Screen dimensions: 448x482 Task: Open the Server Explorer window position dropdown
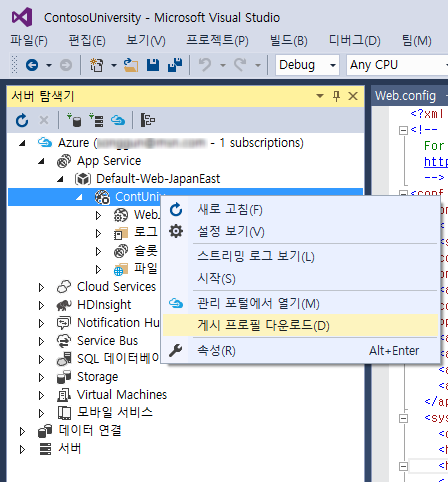320,96
